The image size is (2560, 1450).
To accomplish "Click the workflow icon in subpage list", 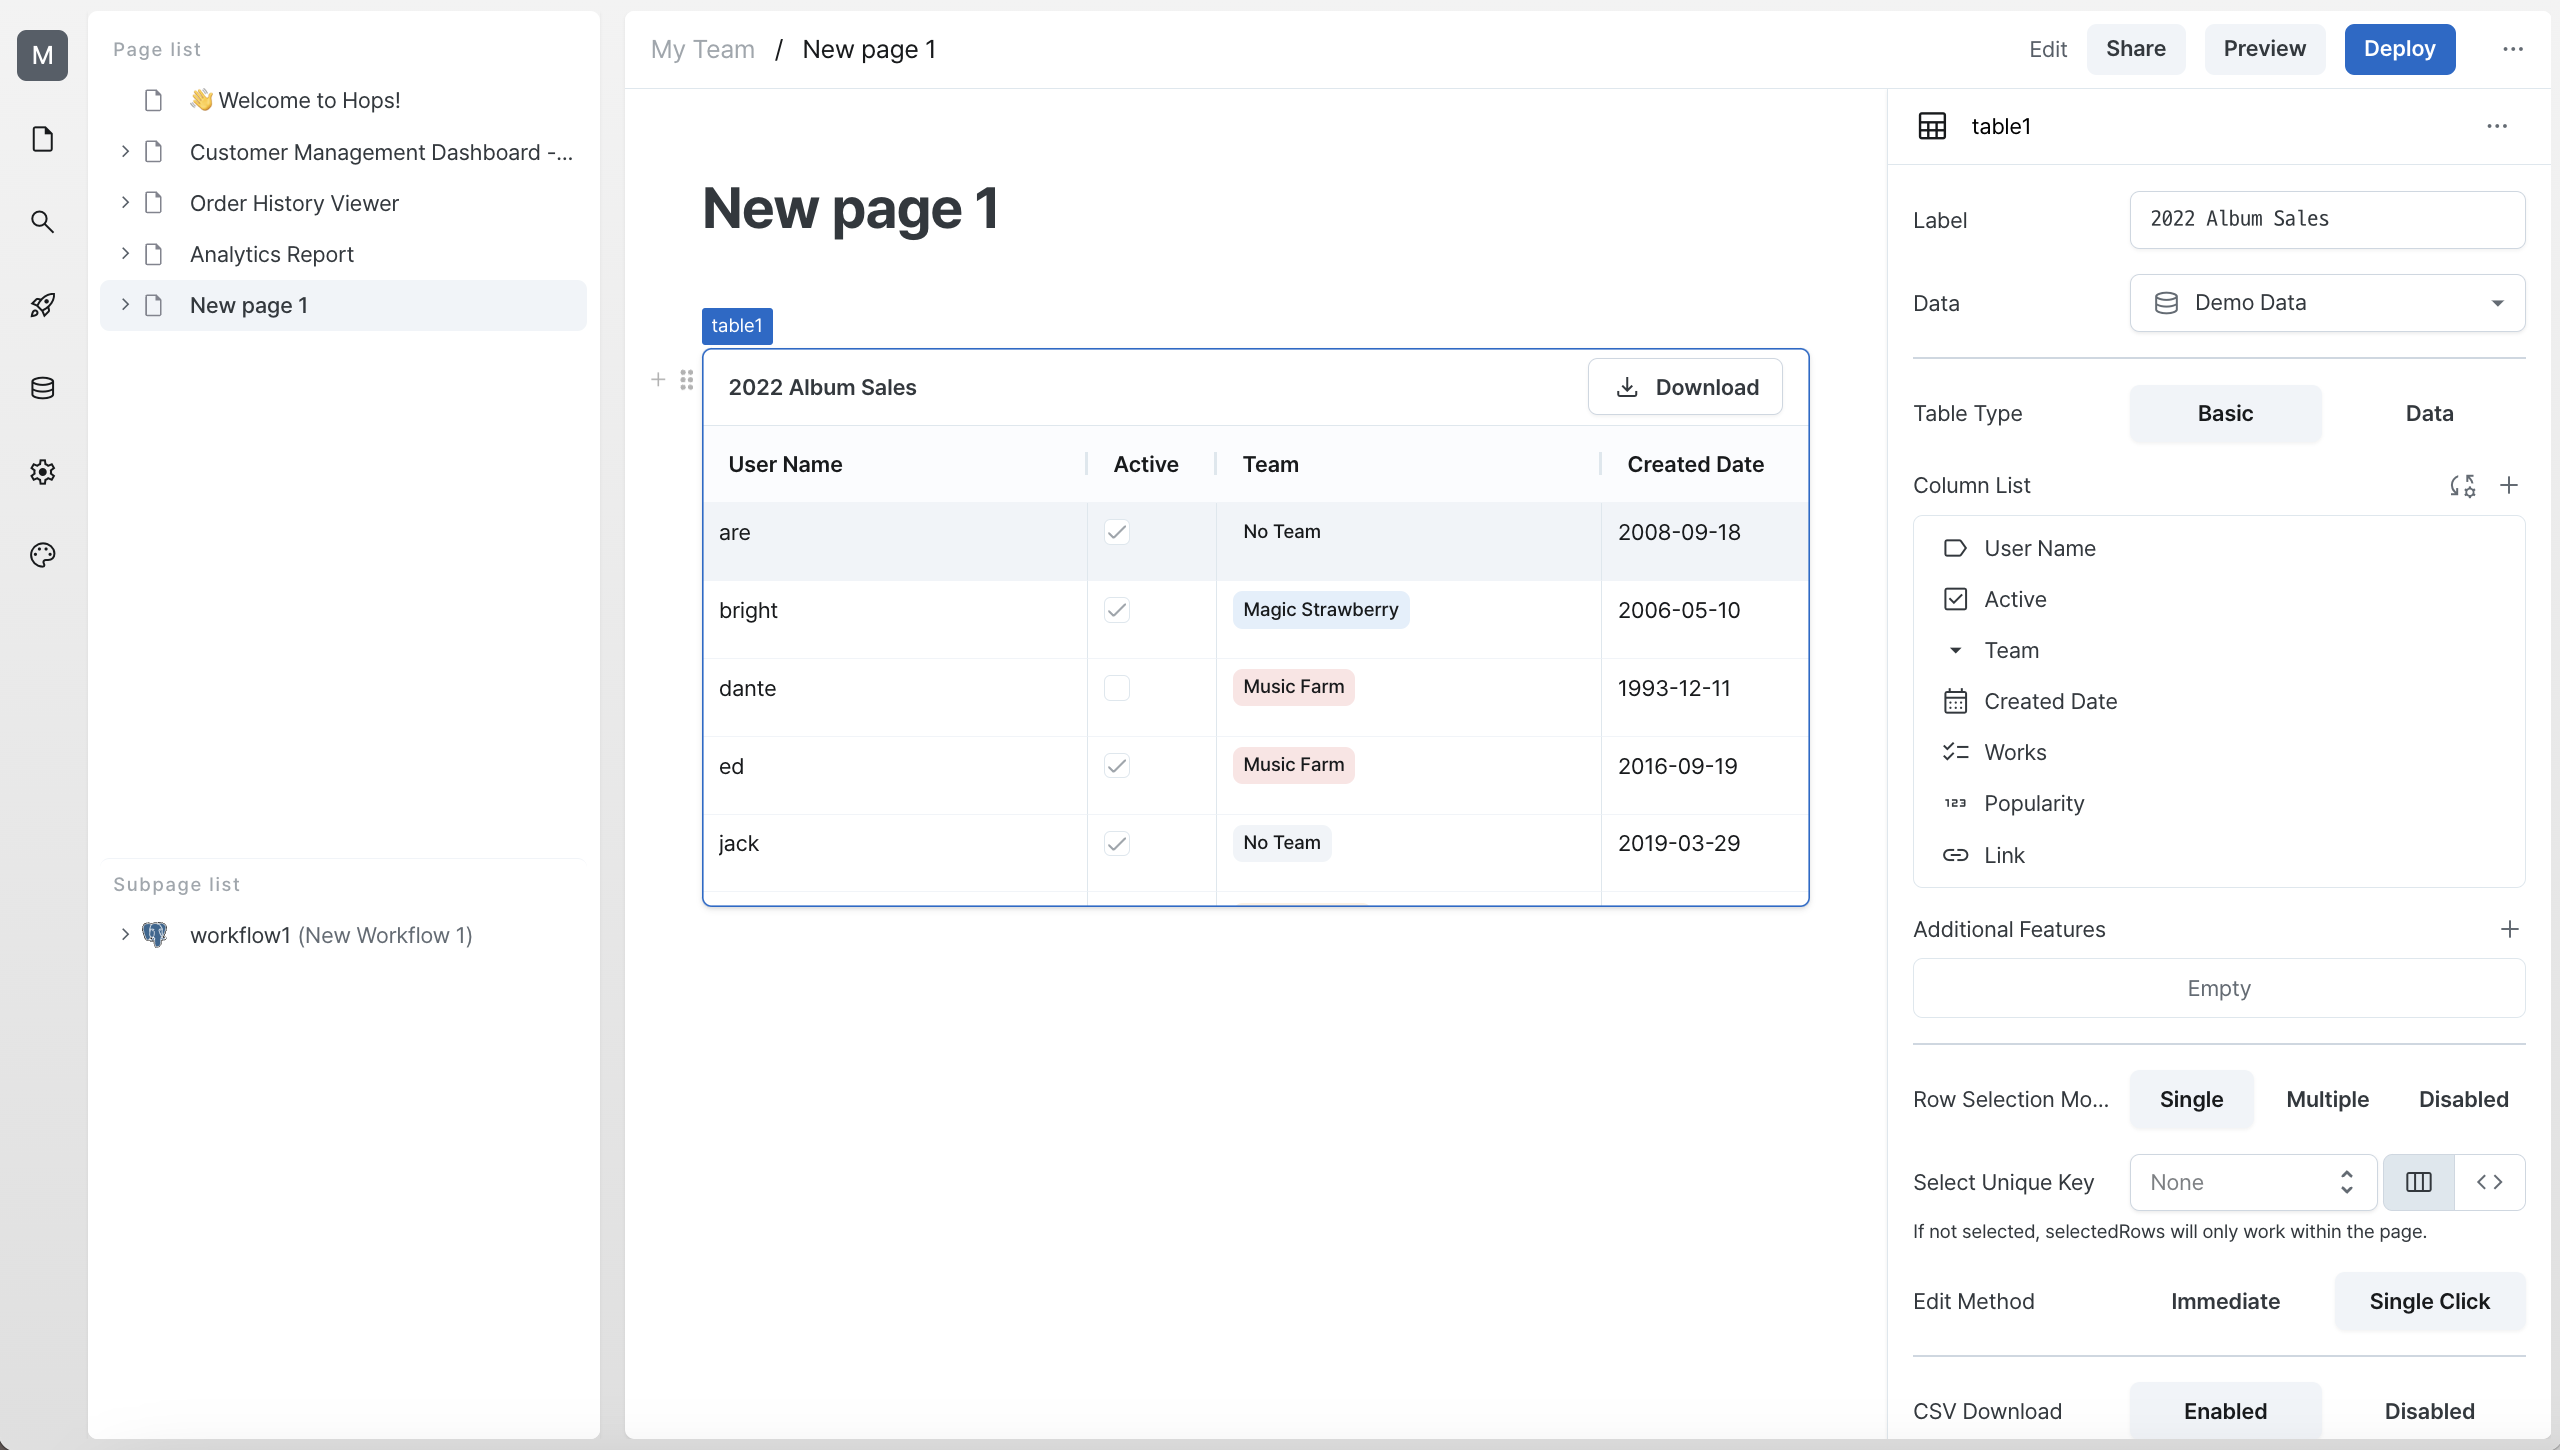I will pos(156,933).
